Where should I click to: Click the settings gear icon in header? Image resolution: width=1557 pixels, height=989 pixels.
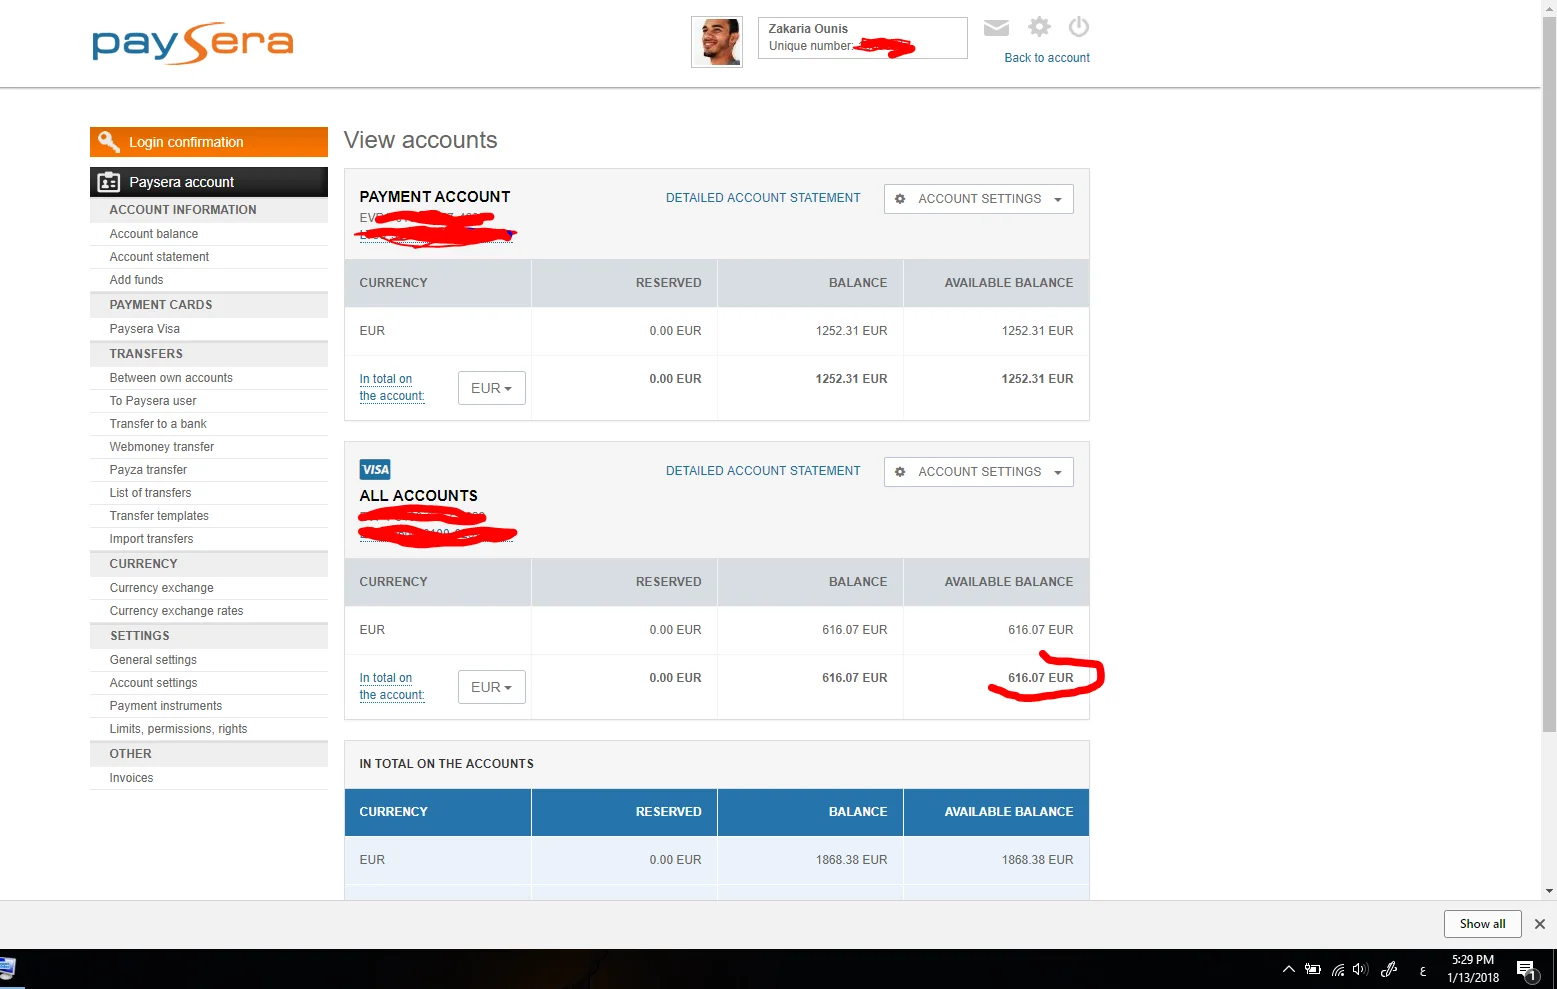point(1039,27)
